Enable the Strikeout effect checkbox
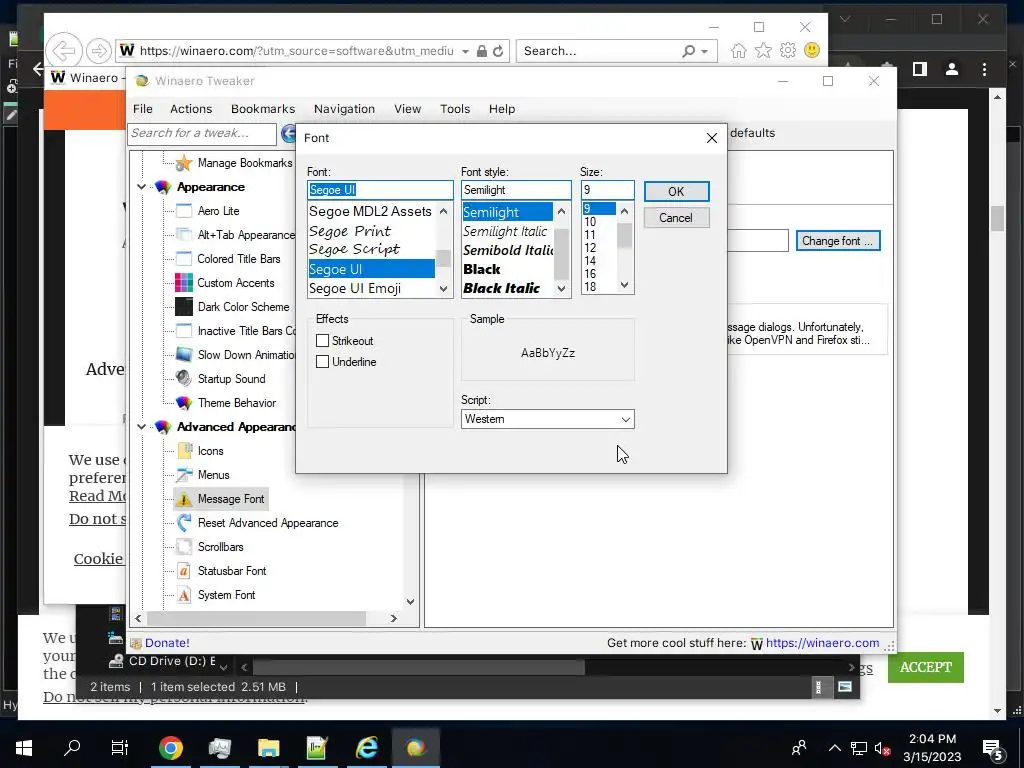Image resolution: width=1024 pixels, height=768 pixels. tap(322, 341)
